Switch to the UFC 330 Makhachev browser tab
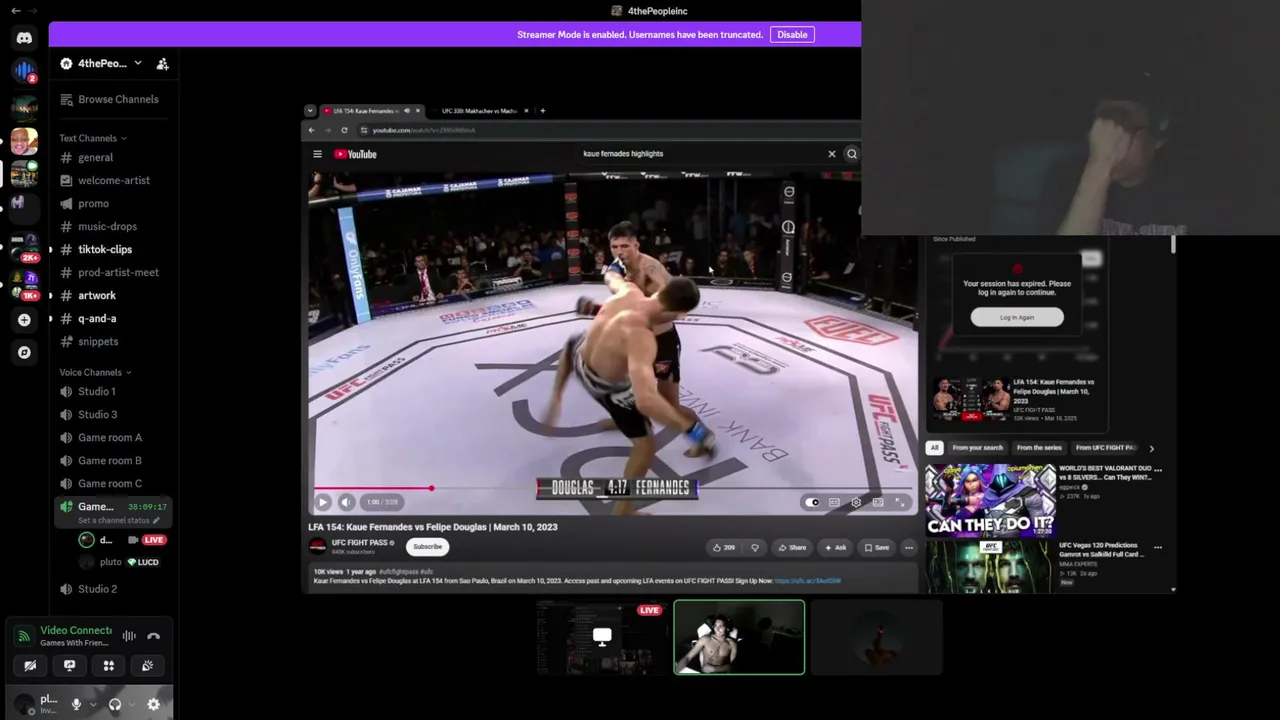The width and height of the screenshot is (1280, 720). (480, 110)
